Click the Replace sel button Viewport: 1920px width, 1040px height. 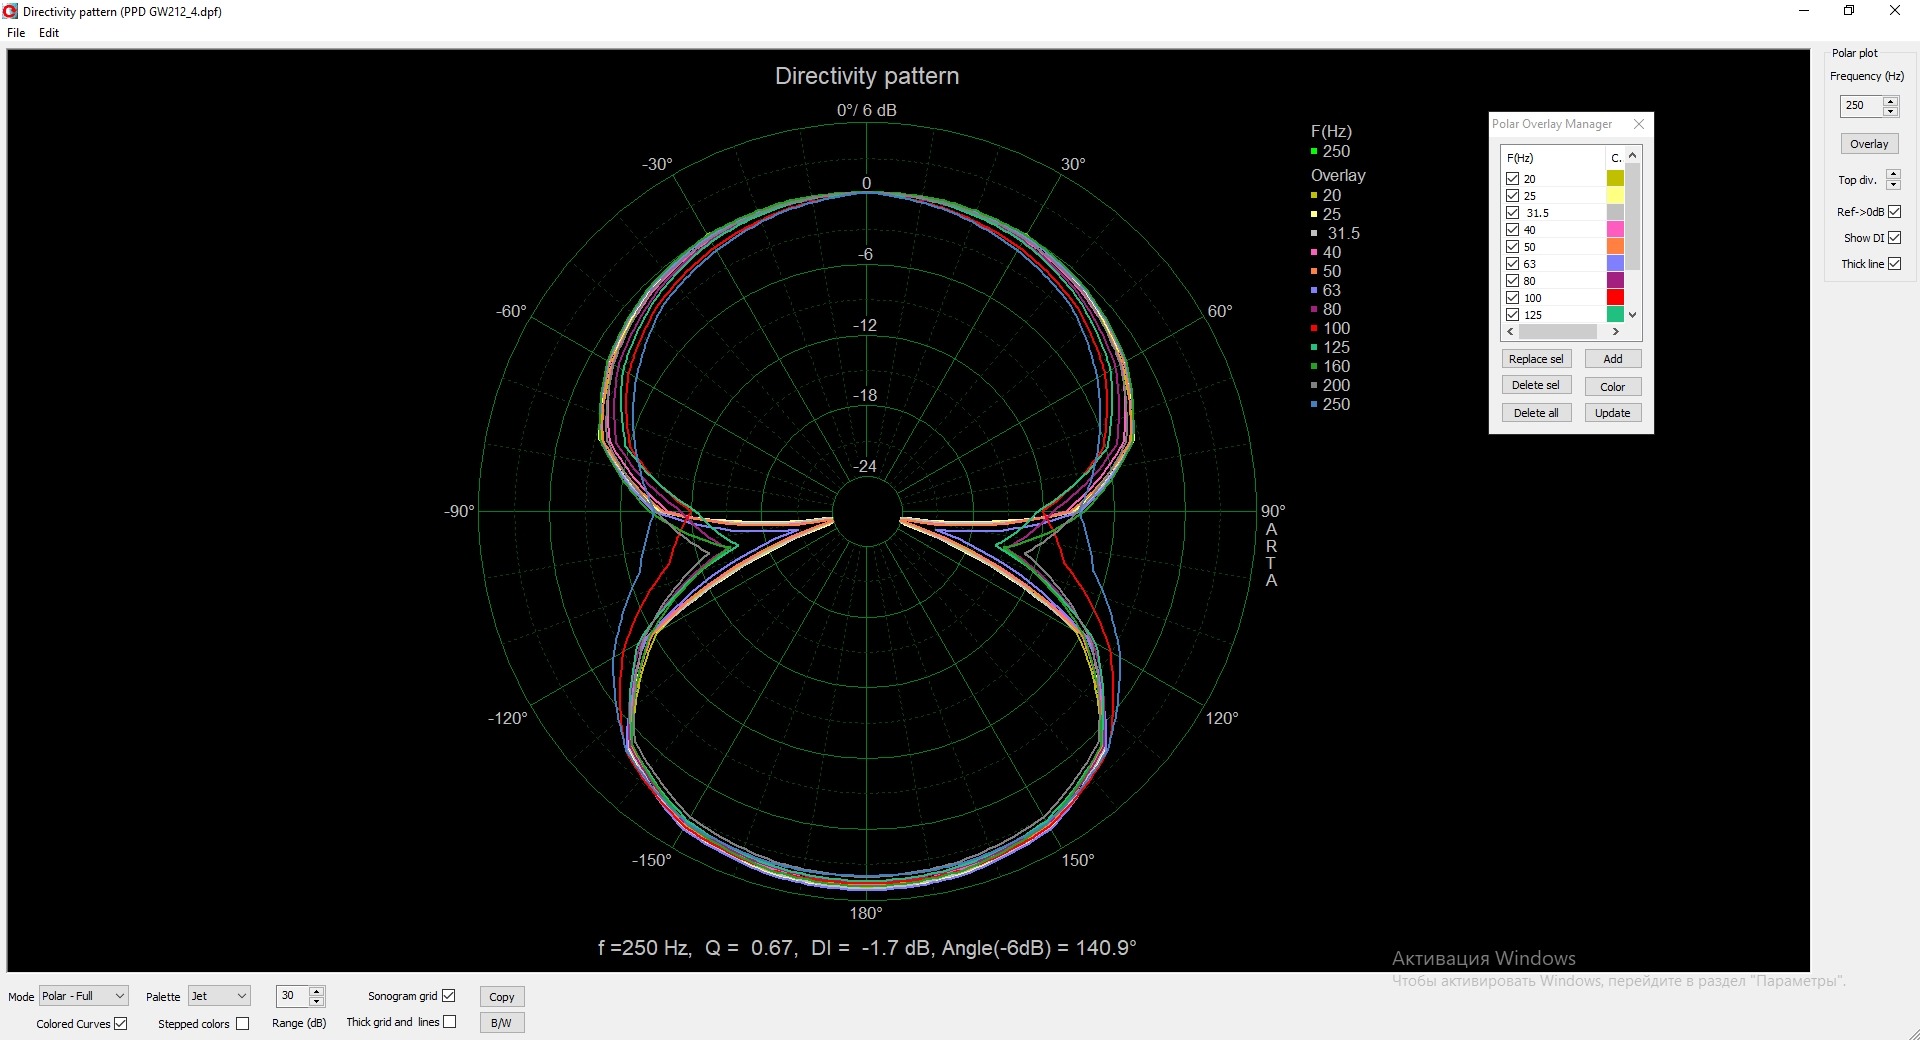point(1536,359)
